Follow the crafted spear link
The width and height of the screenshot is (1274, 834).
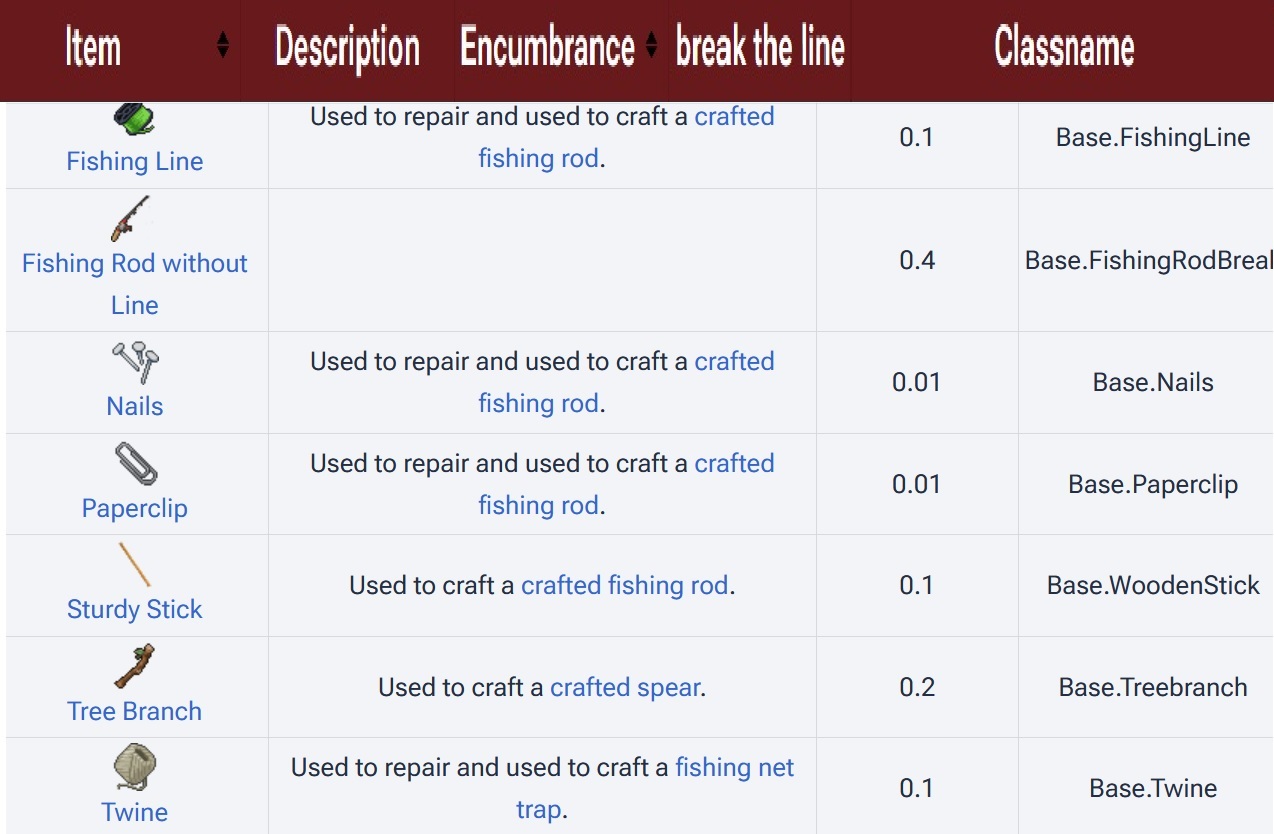click(x=625, y=687)
